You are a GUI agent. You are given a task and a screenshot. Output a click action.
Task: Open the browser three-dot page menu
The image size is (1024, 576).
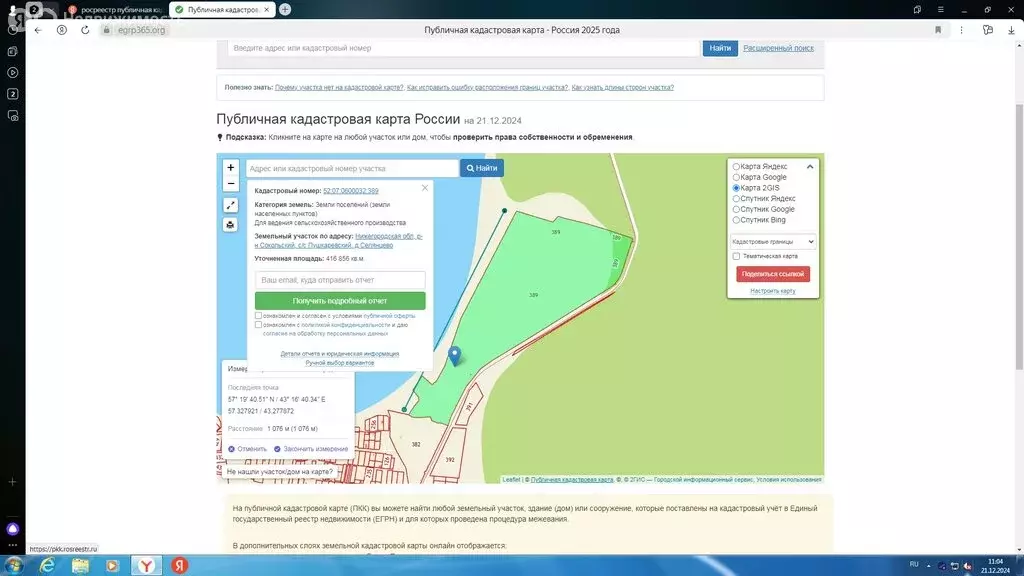[x=961, y=30]
